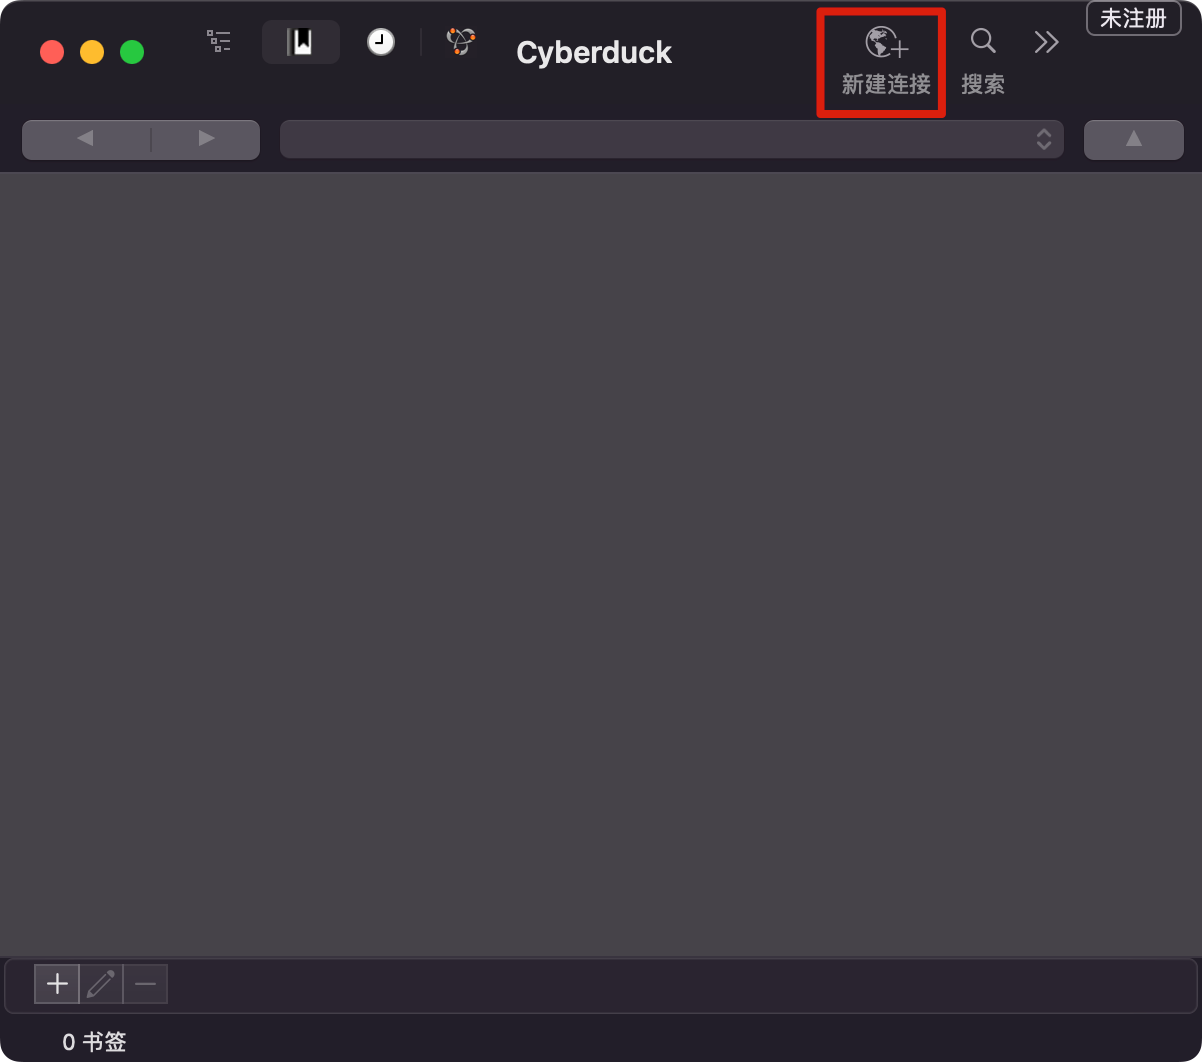Go back with left arrow
The image size is (1202, 1062).
(86, 139)
